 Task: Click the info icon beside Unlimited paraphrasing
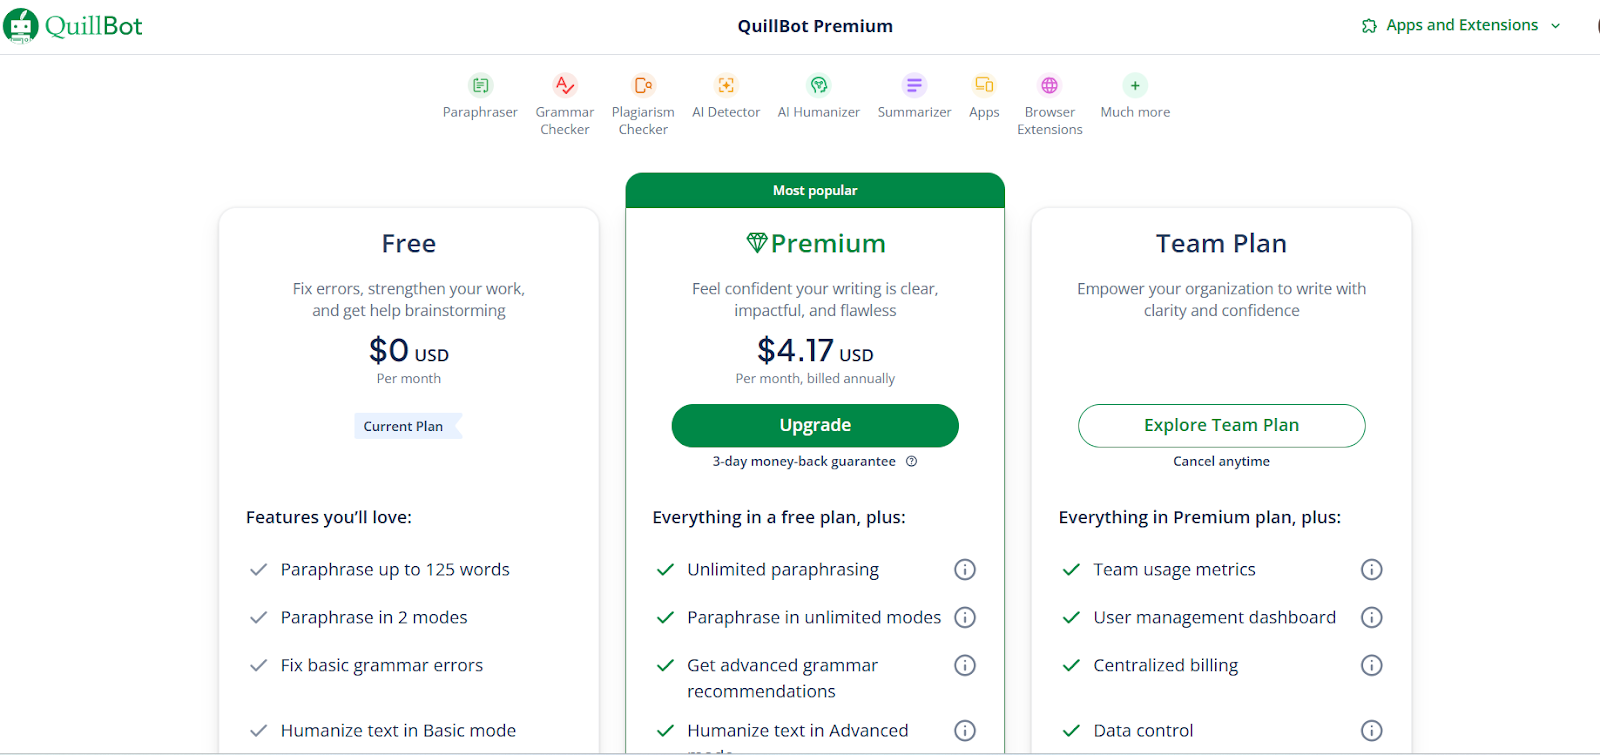point(964,569)
